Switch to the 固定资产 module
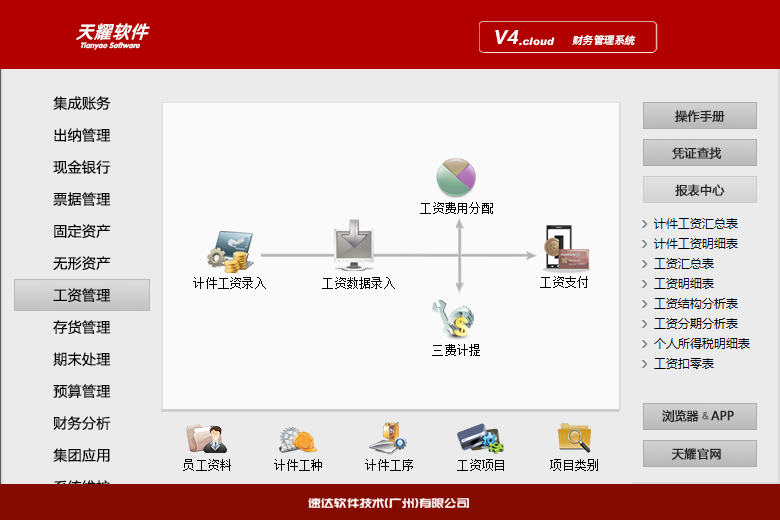 [82, 231]
